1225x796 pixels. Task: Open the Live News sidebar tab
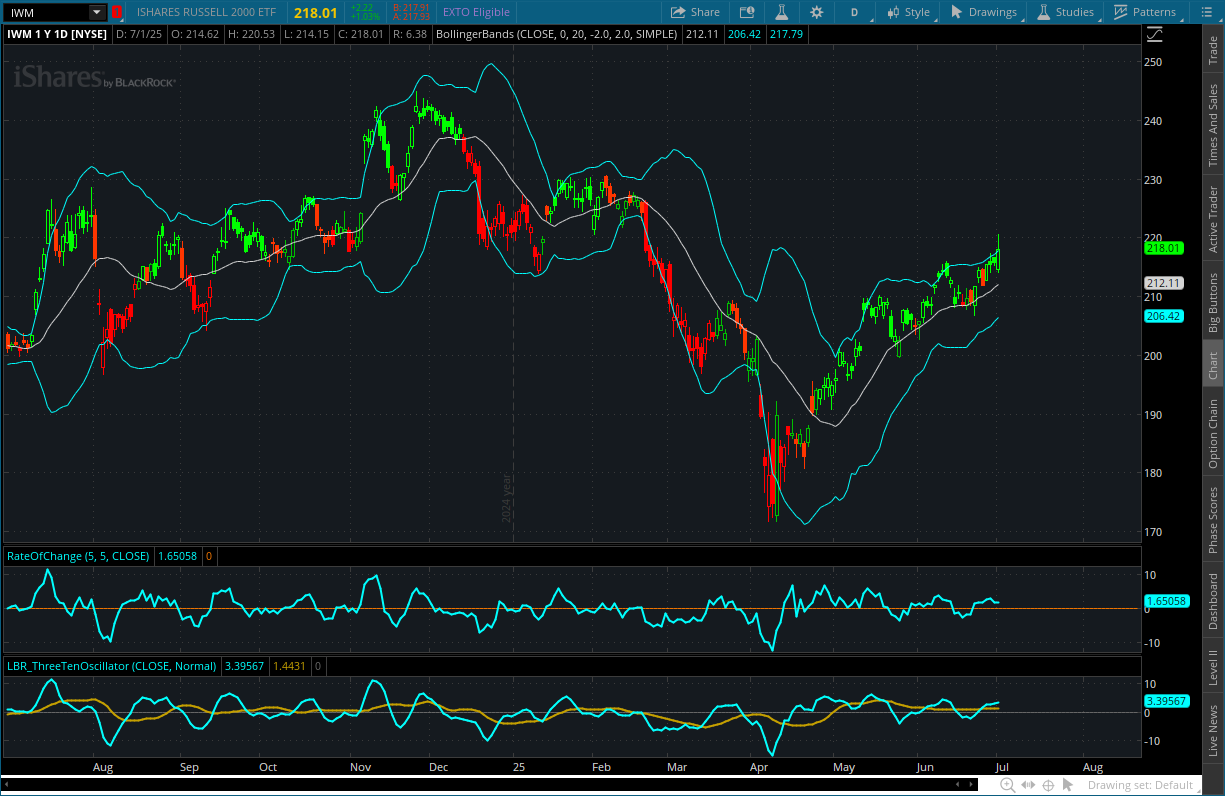[x=1213, y=730]
